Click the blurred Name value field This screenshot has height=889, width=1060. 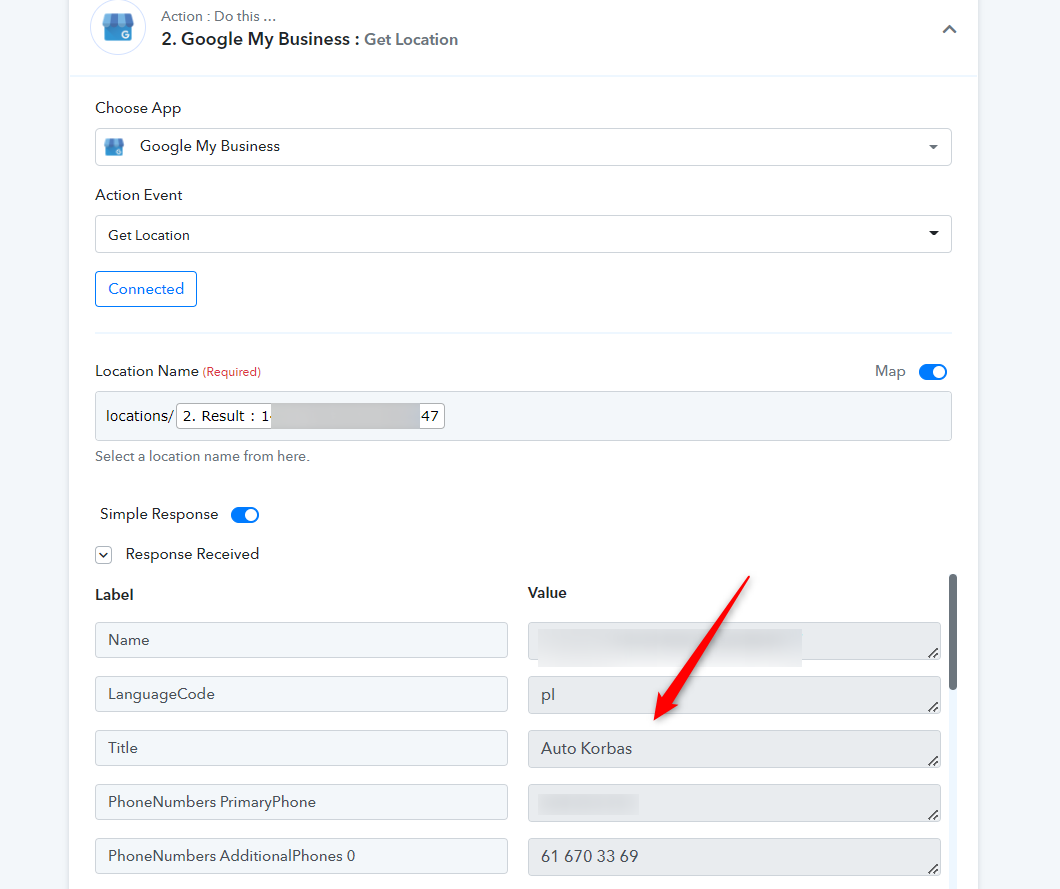tap(734, 641)
